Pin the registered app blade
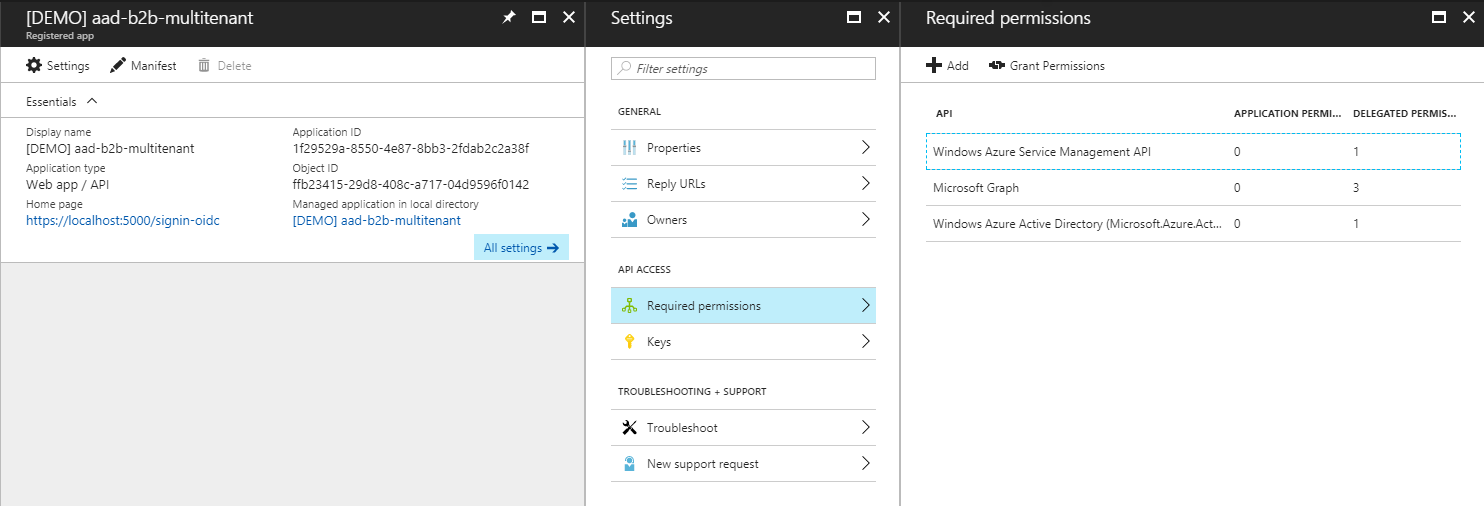 (x=508, y=18)
